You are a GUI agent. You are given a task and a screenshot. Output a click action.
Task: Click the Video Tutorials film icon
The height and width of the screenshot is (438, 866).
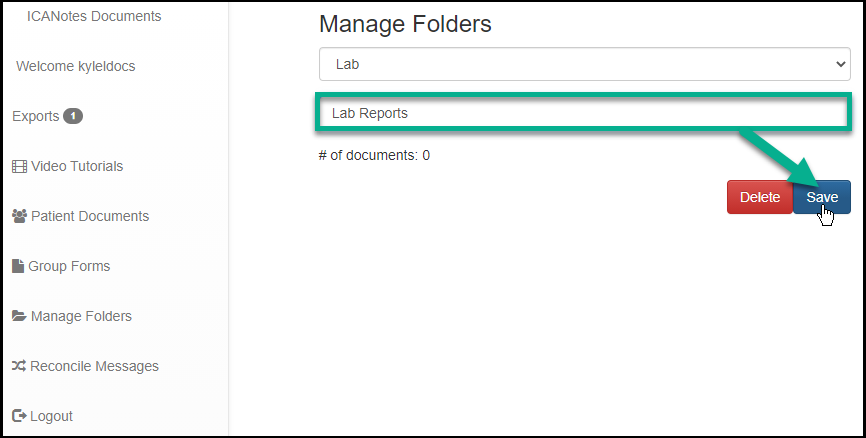coord(19,166)
